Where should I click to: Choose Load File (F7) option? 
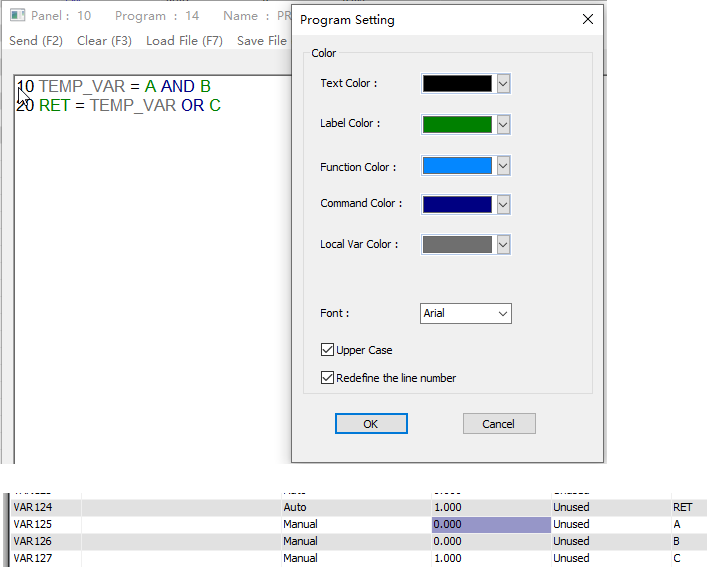[x=184, y=41]
